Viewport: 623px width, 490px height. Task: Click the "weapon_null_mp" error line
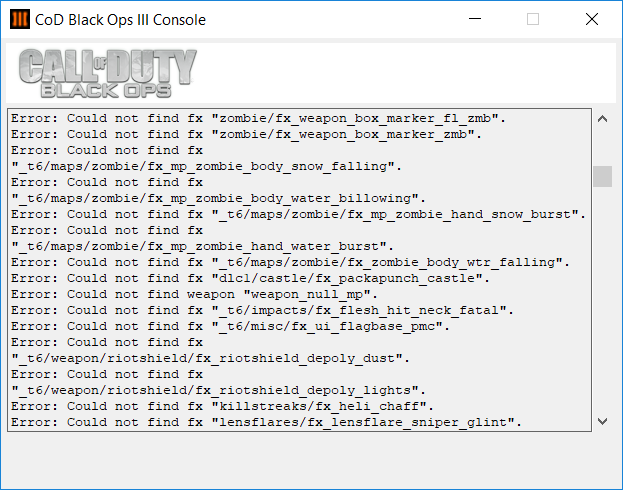pyautogui.click(x=195, y=294)
